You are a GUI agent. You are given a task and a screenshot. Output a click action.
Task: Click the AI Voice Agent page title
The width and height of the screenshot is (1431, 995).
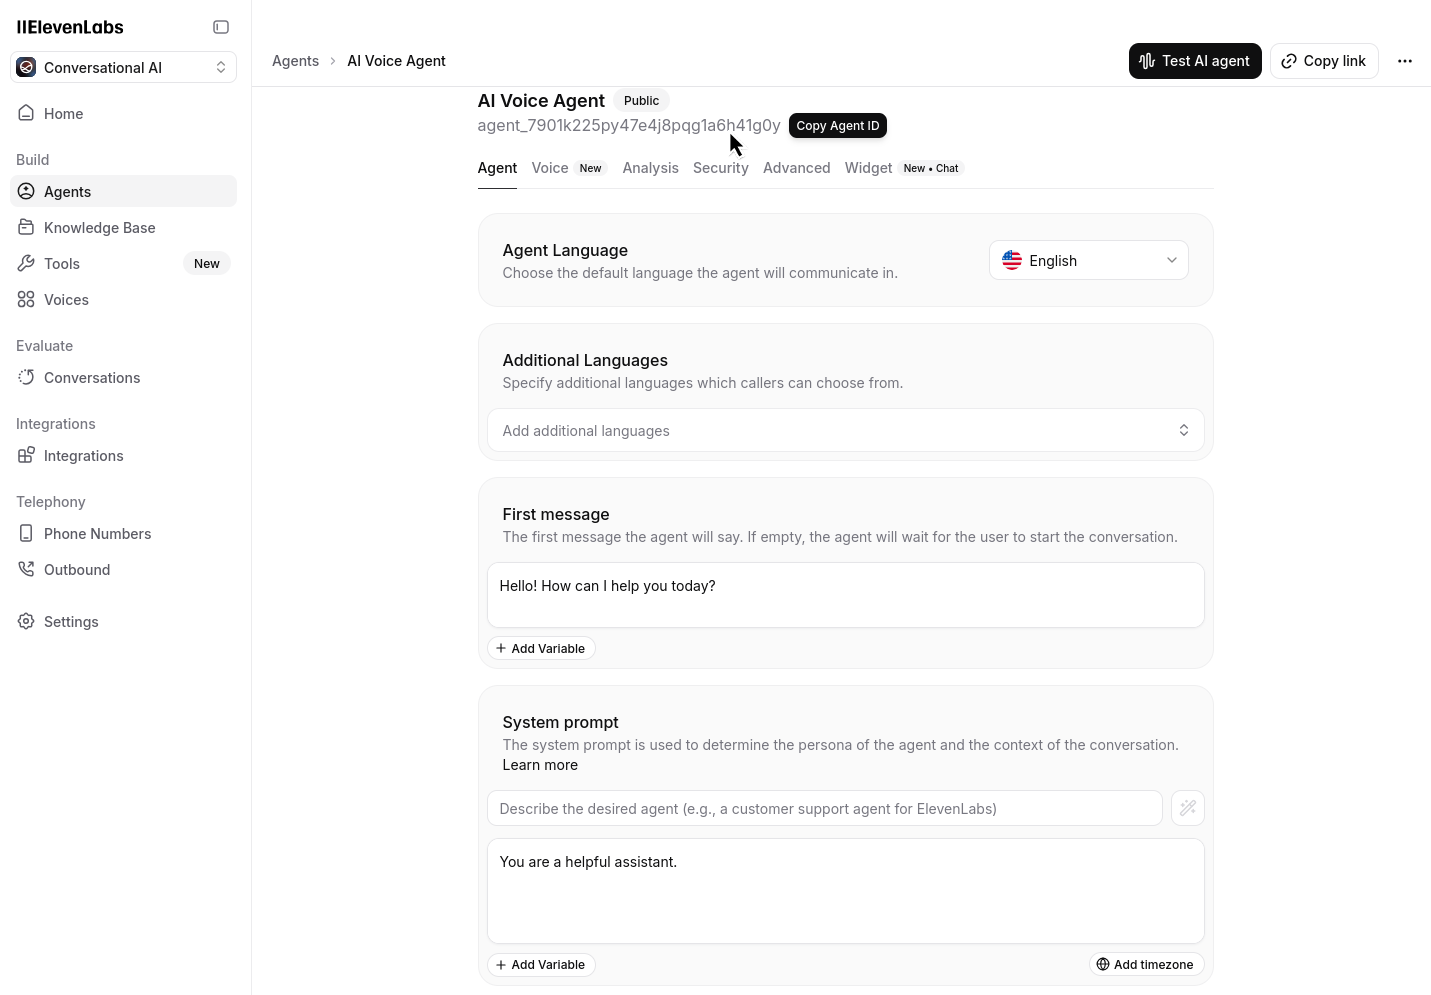[x=541, y=100]
